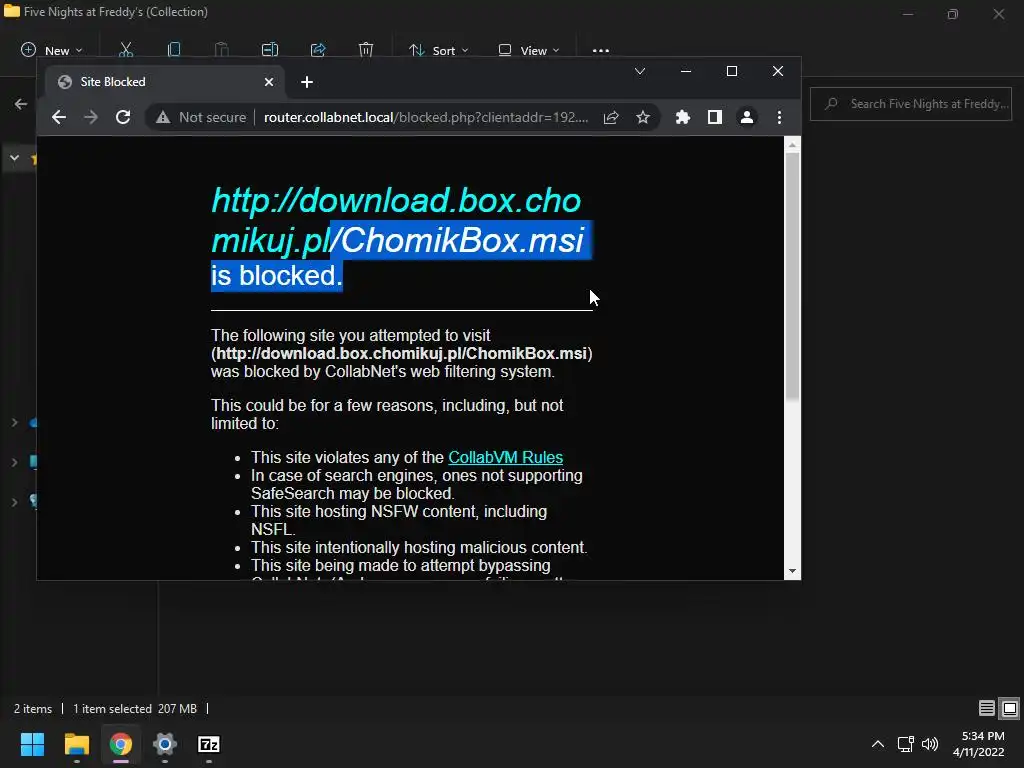The height and width of the screenshot is (768, 1024).
Task: Click the scroll-up arrow in Chrome scrollbar
Action: 792,145
